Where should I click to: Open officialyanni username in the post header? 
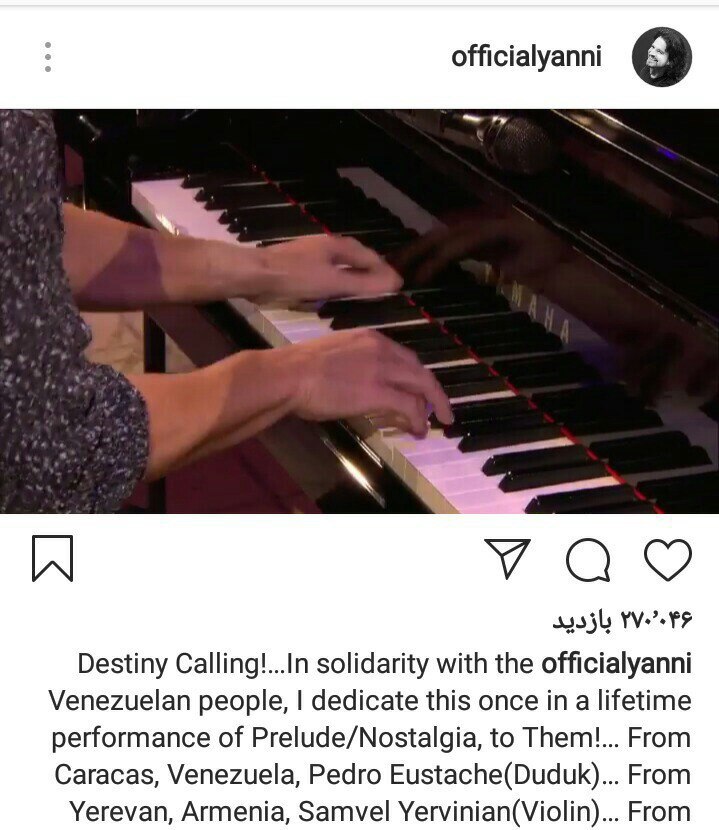tap(526, 57)
